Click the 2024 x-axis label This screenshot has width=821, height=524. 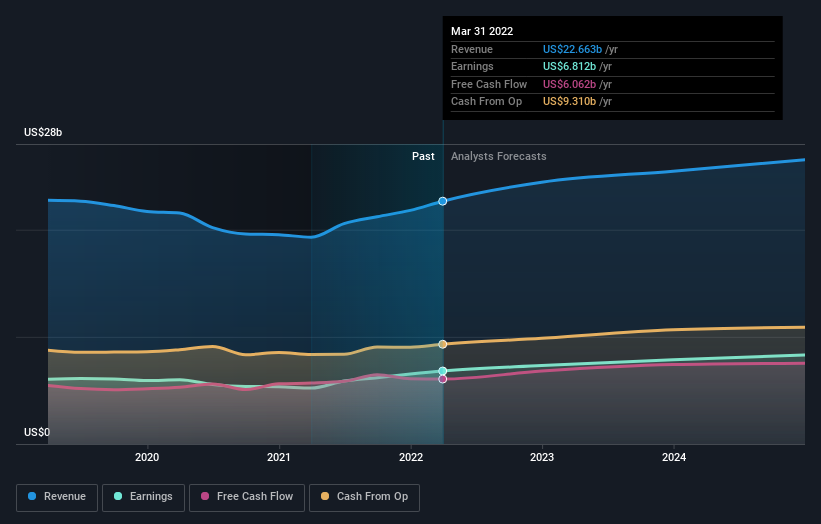pyautogui.click(x=674, y=457)
